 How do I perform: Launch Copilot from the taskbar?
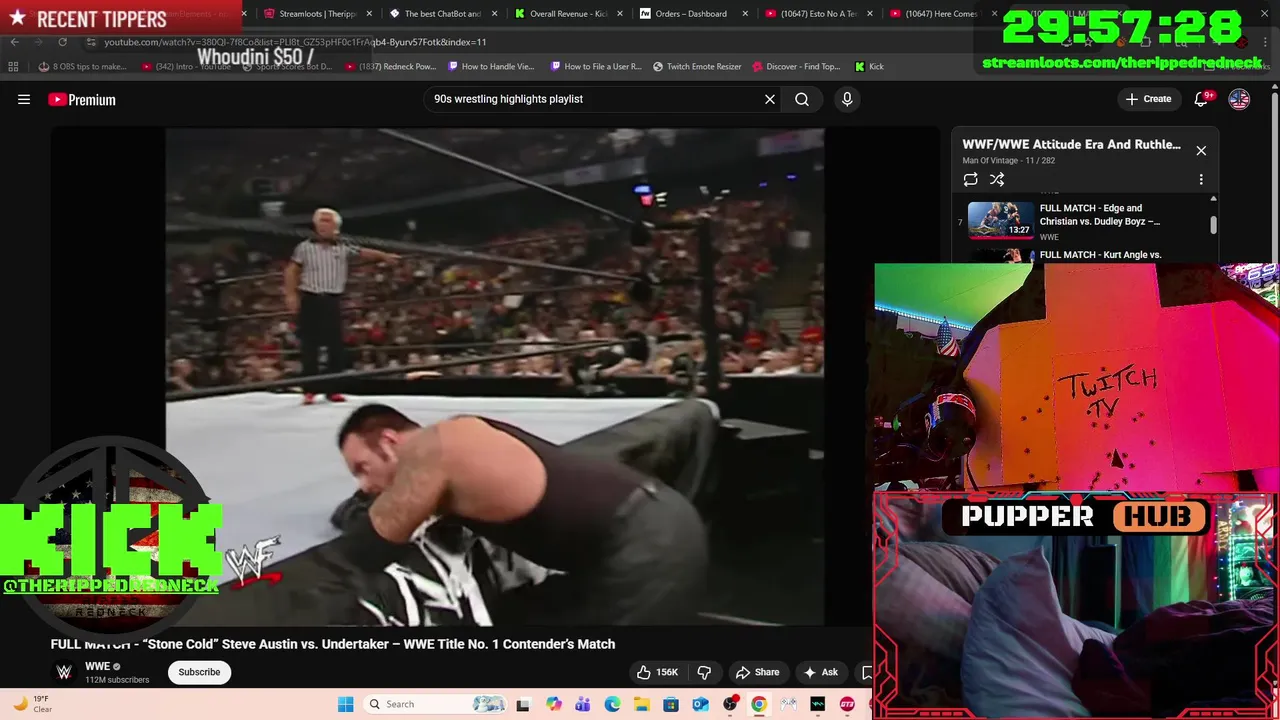pos(554,704)
